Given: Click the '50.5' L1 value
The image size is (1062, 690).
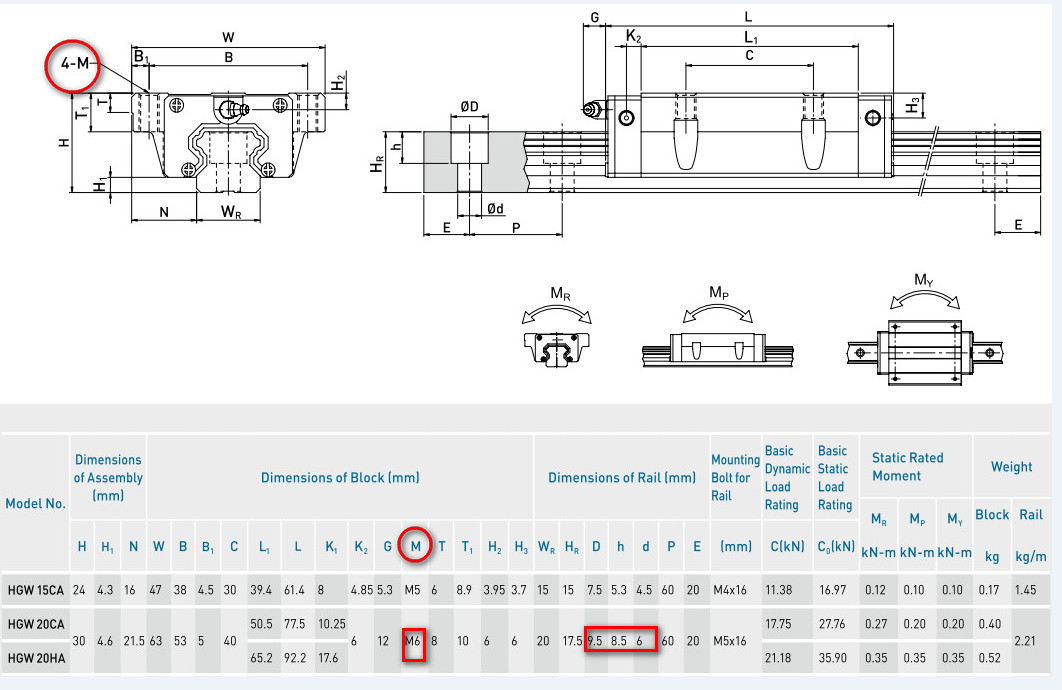Looking at the screenshot, I should pos(261,624).
